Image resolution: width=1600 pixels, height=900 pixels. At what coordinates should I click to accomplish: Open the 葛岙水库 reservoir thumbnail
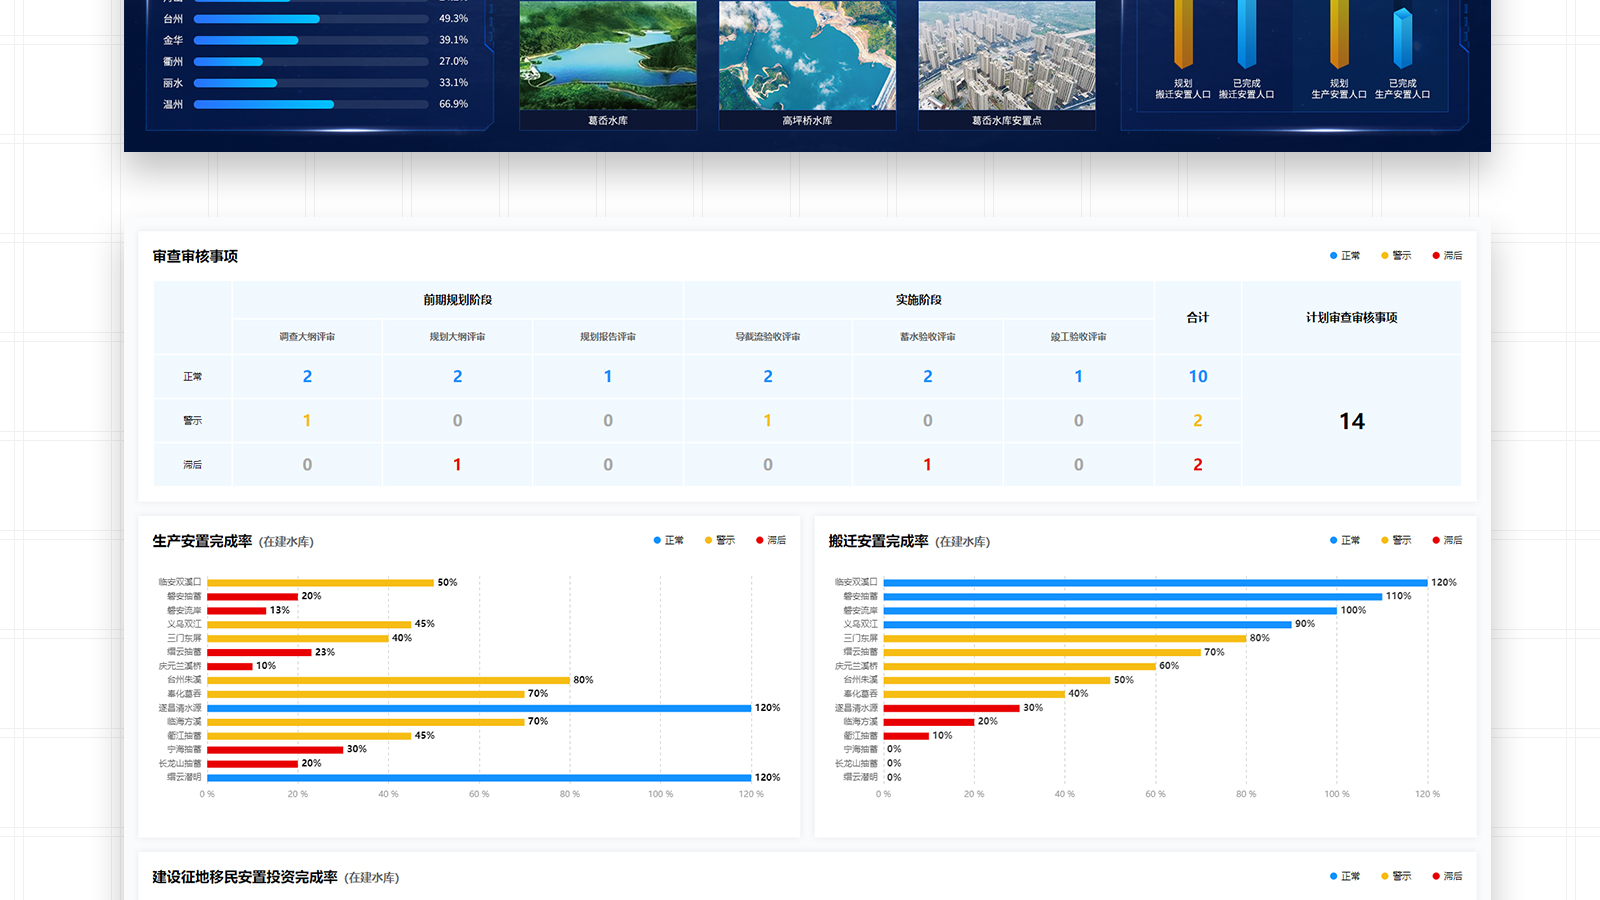(608, 56)
